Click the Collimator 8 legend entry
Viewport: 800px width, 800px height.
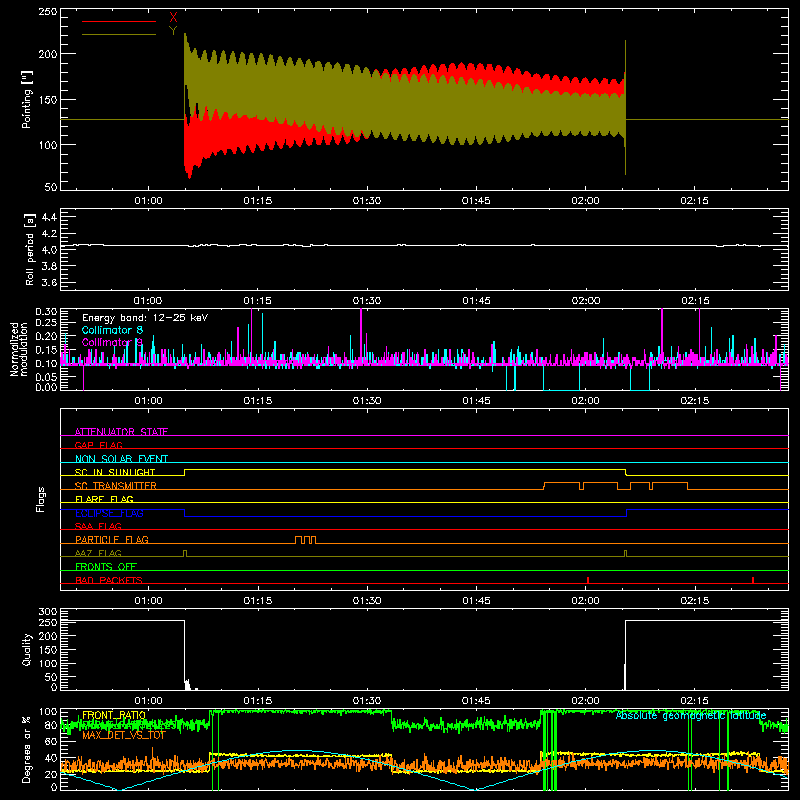point(112,330)
